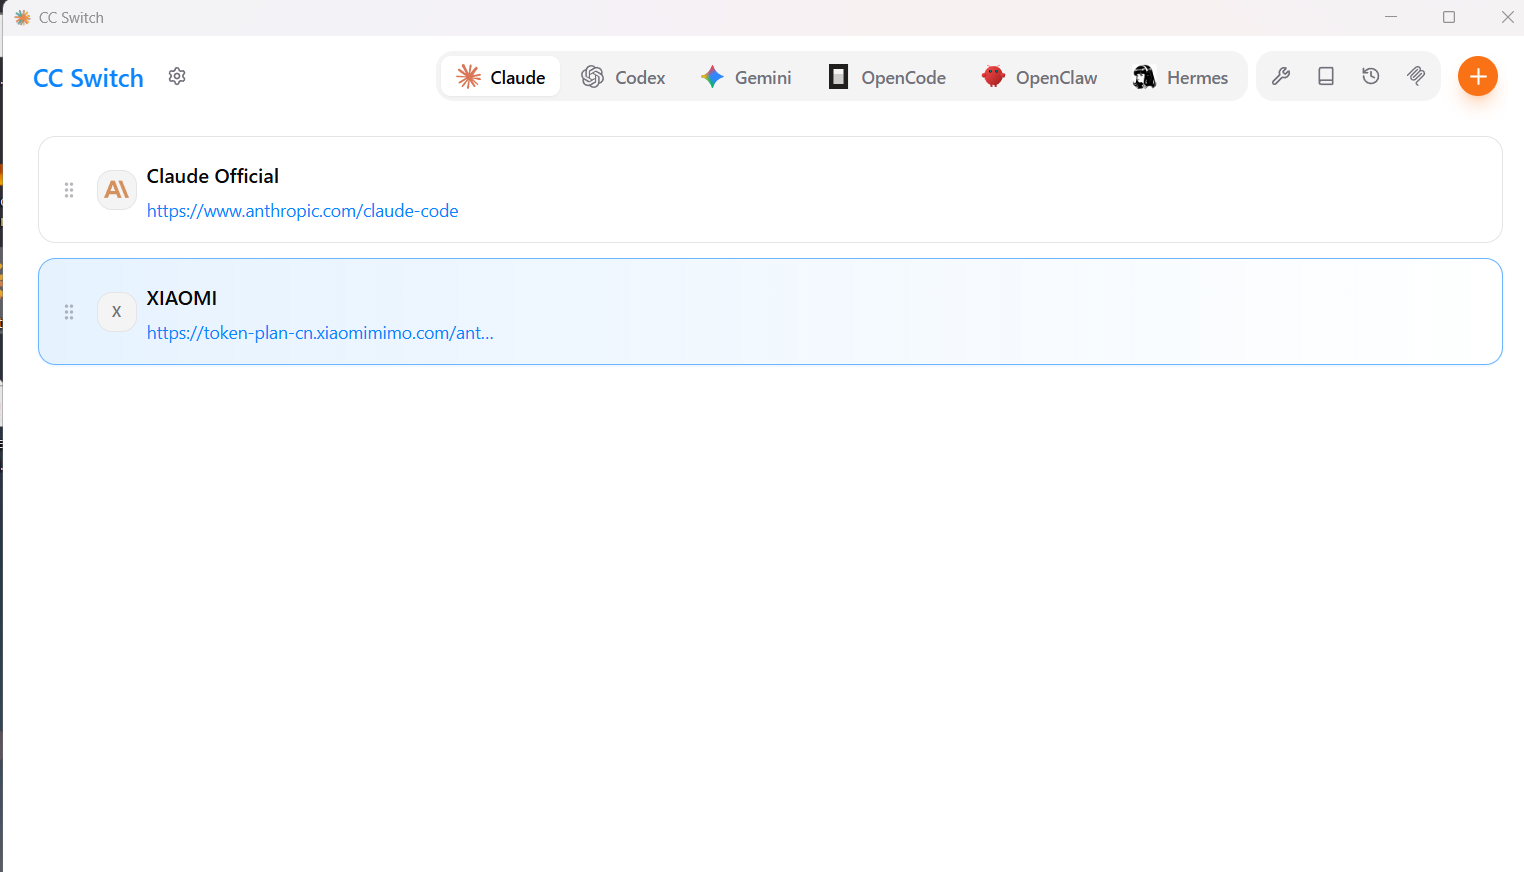Image resolution: width=1524 pixels, height=872 pixels.
Task: Switch to the Gemini tab
Action: tap(746, 77)
